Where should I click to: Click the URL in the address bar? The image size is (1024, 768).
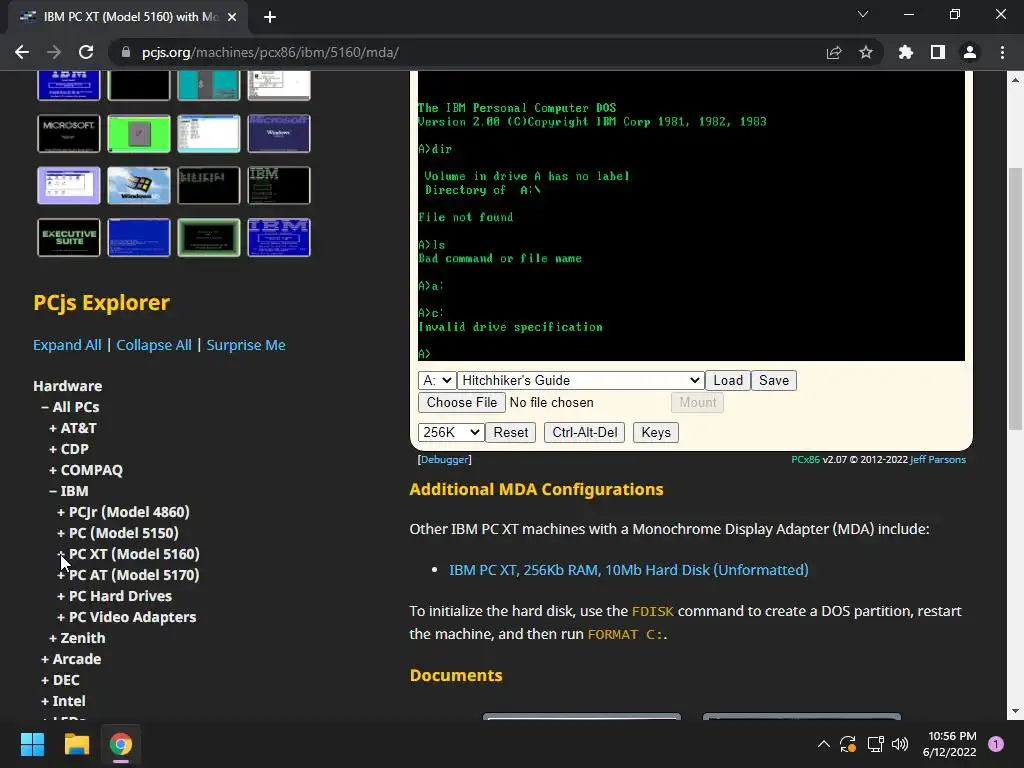click(x=270, y=52)
